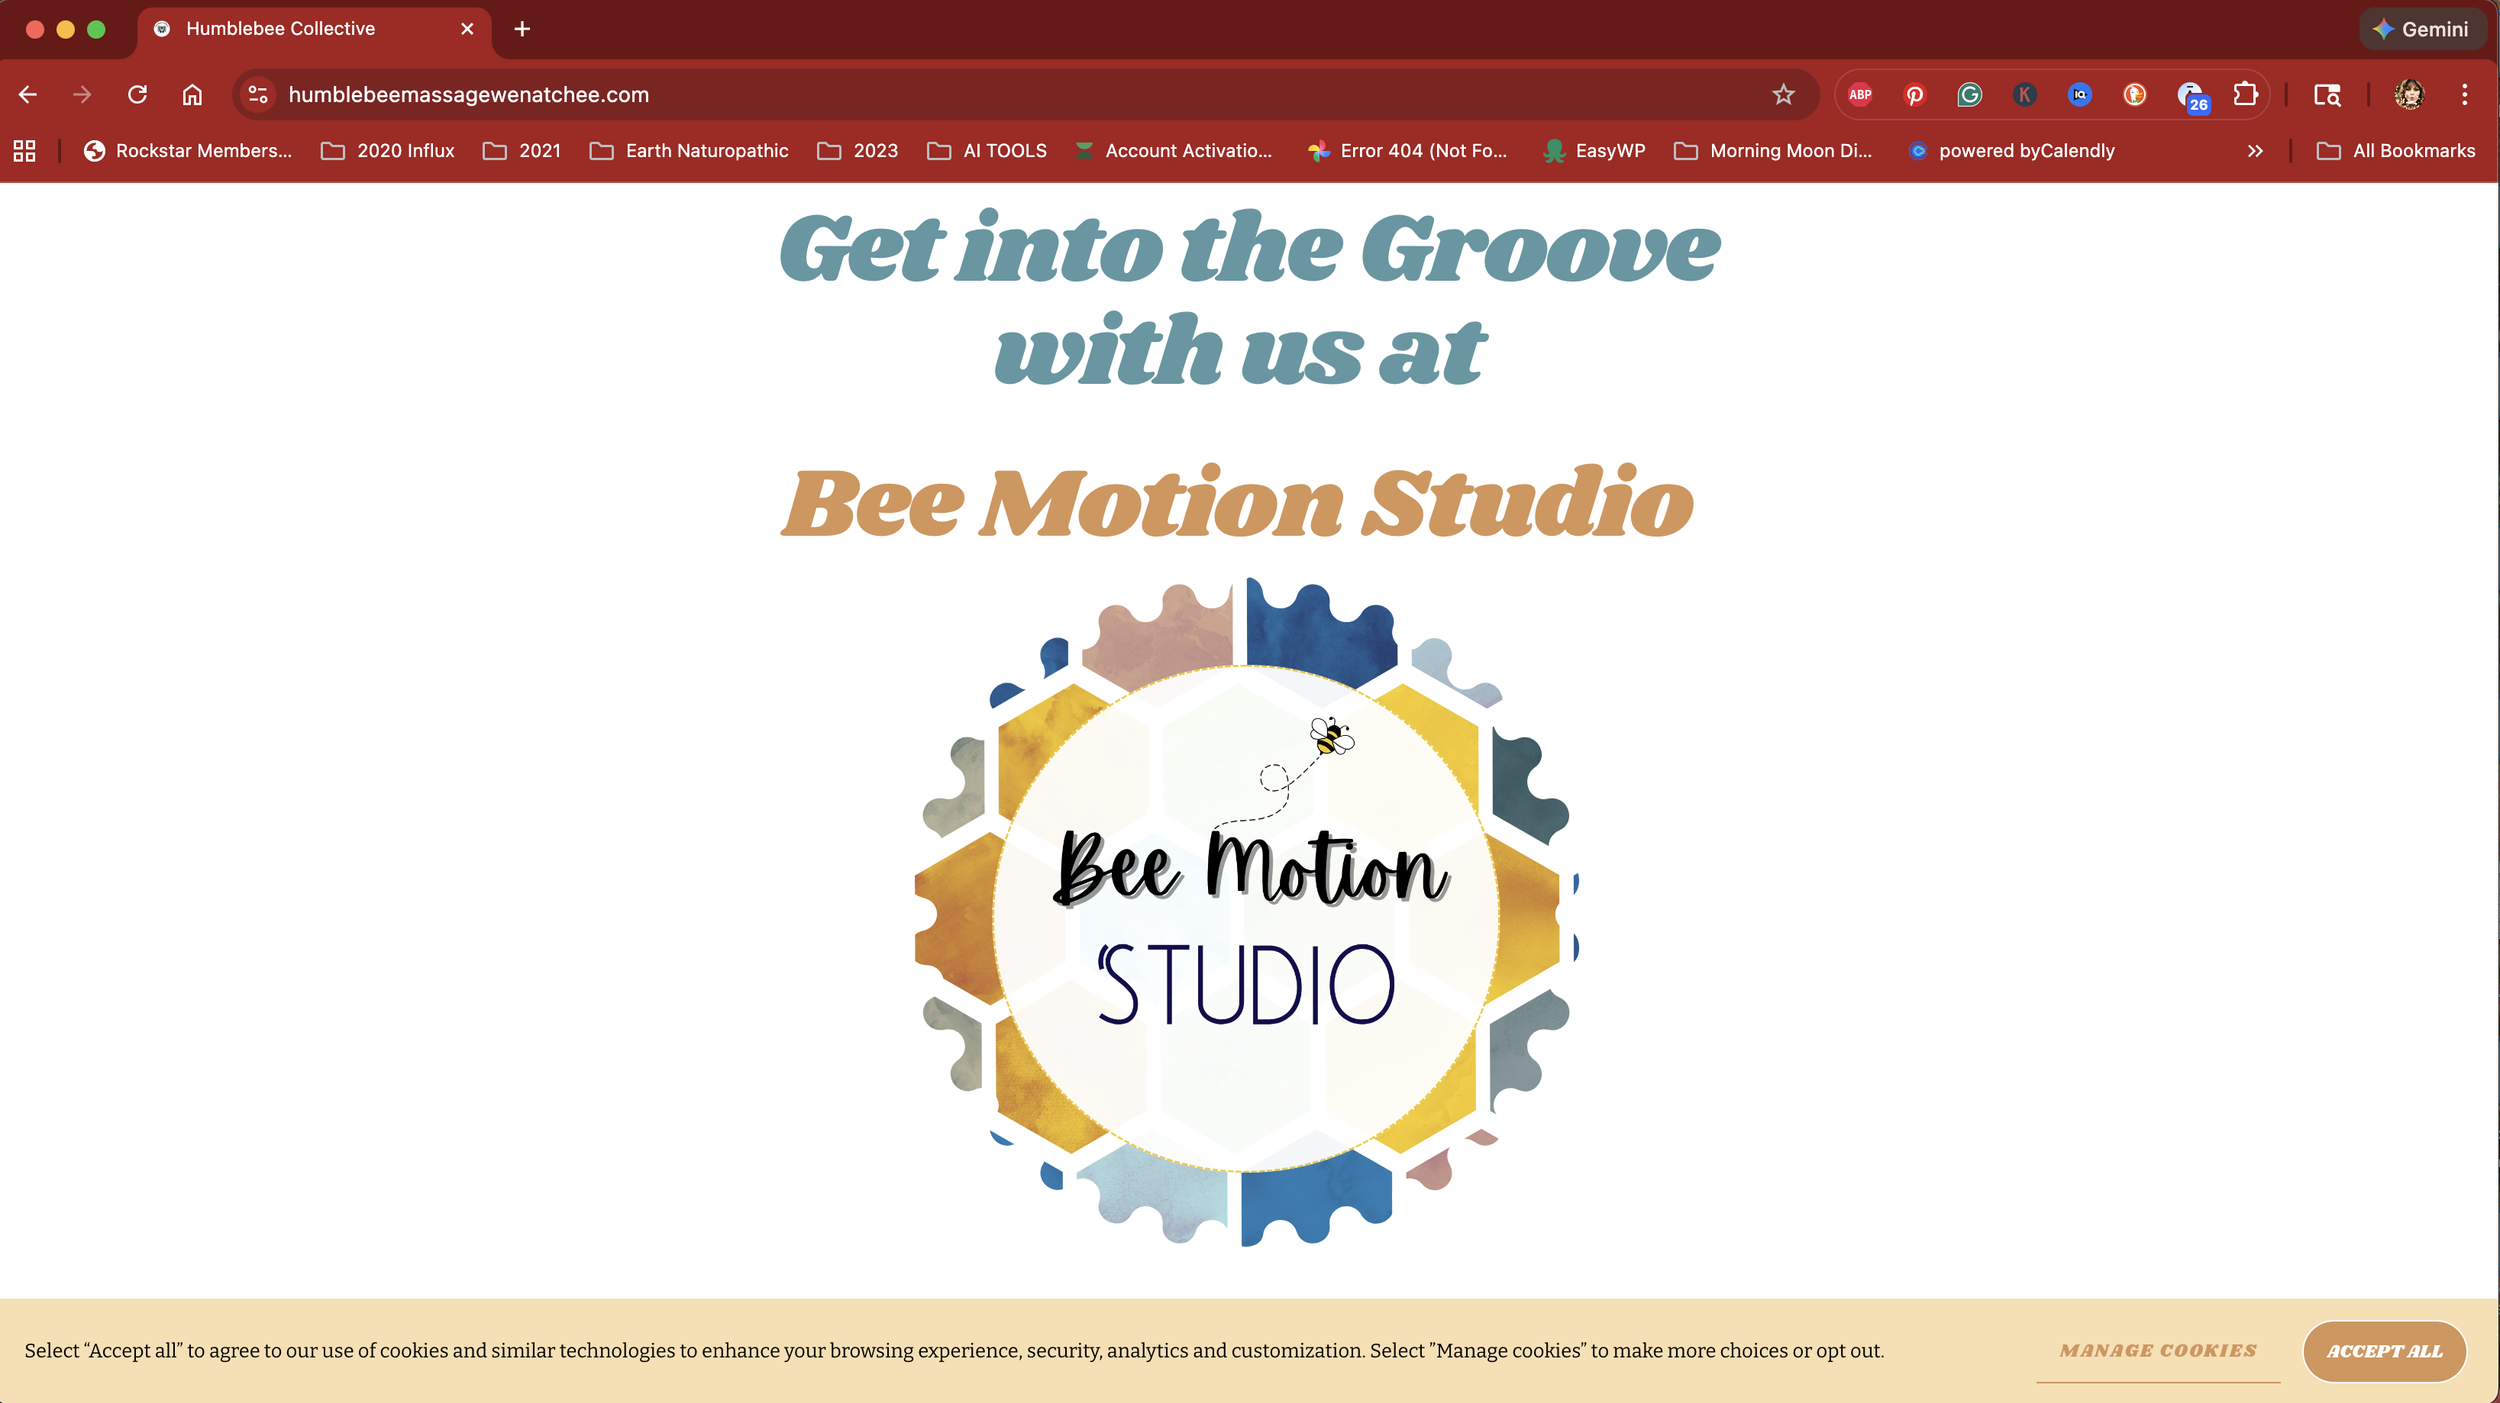
Task: Open the Gemini assistant button
Action: (x=2422, y=29)
